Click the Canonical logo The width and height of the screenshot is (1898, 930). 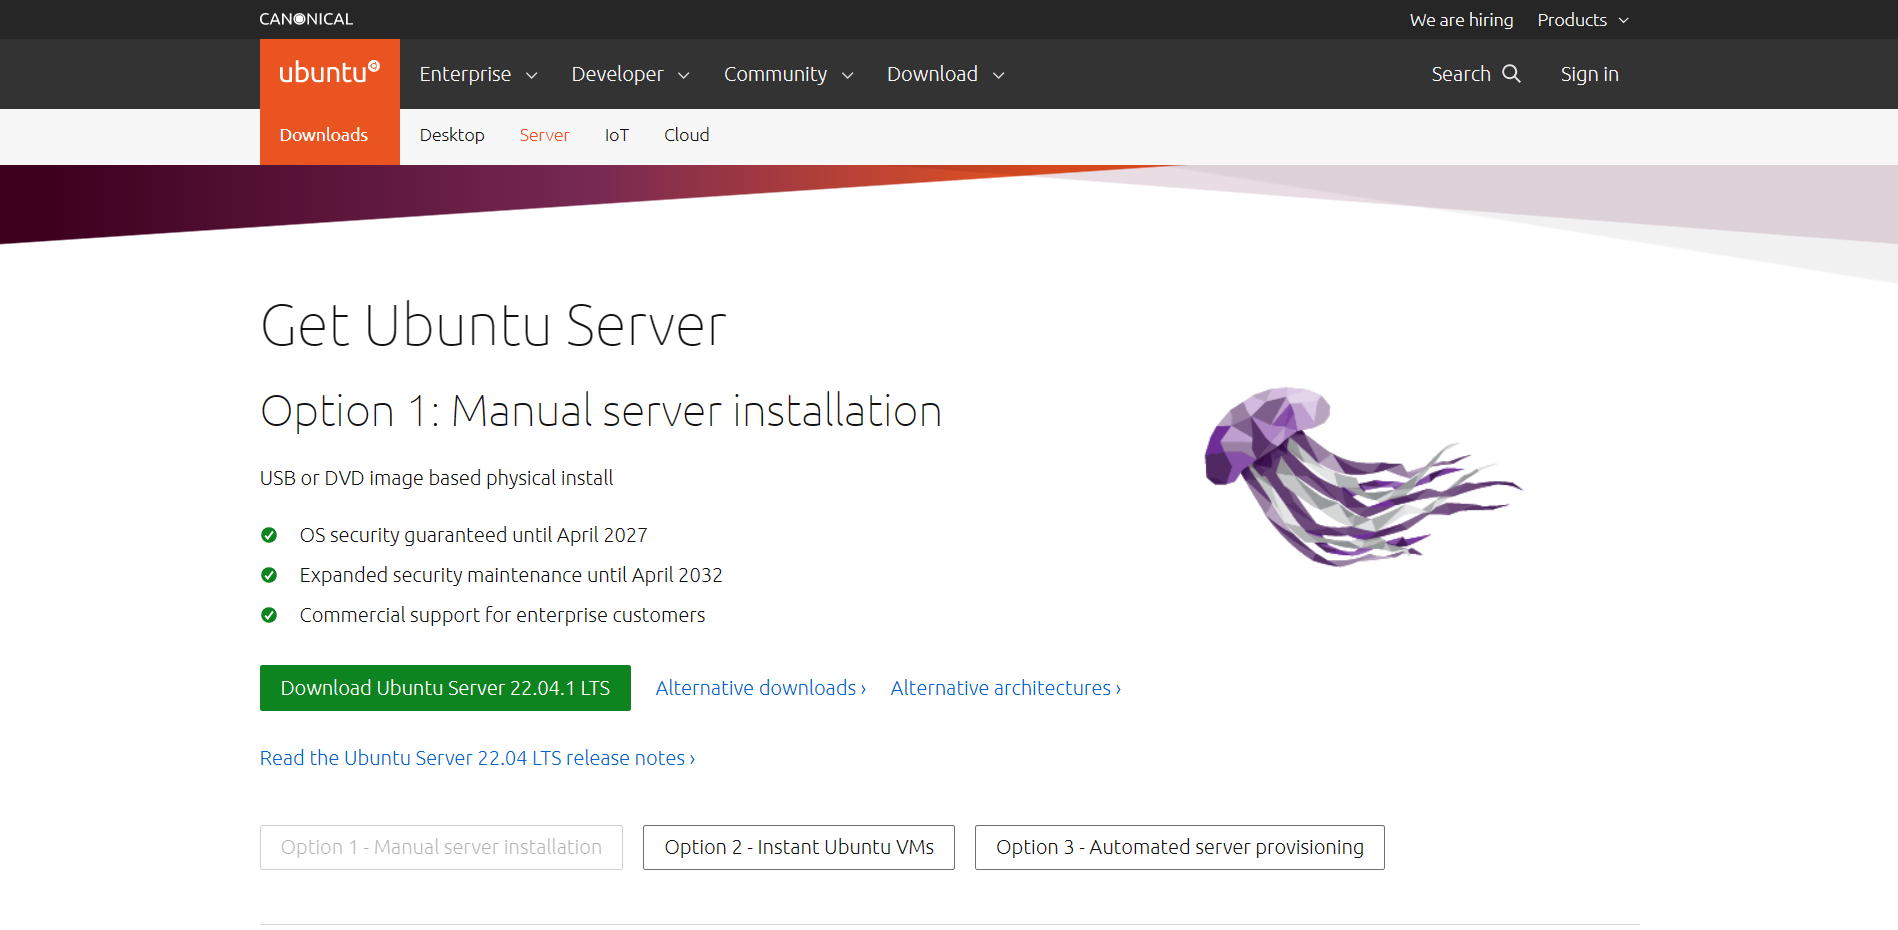(x=305, y=18)
